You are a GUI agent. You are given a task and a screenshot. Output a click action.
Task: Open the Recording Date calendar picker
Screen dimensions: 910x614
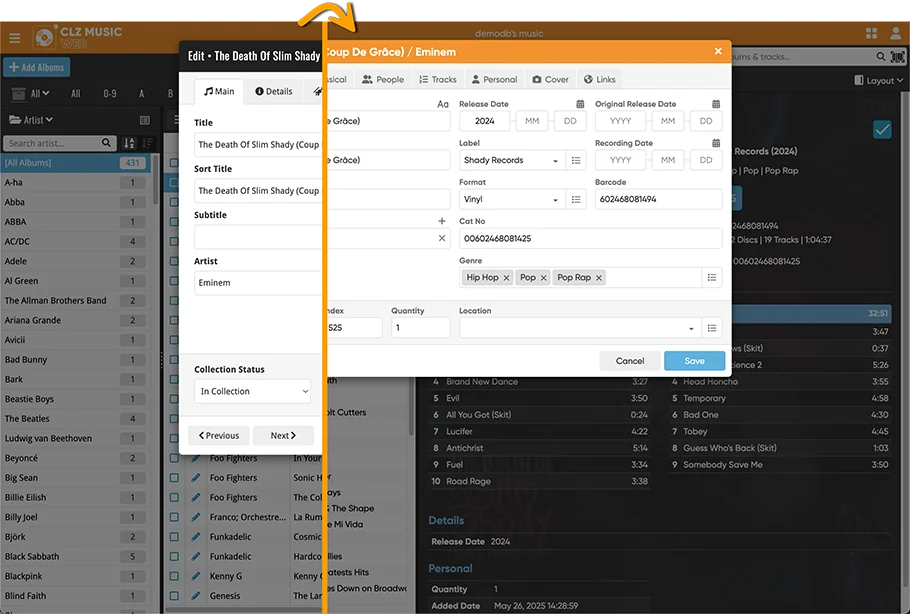point(716,143)
